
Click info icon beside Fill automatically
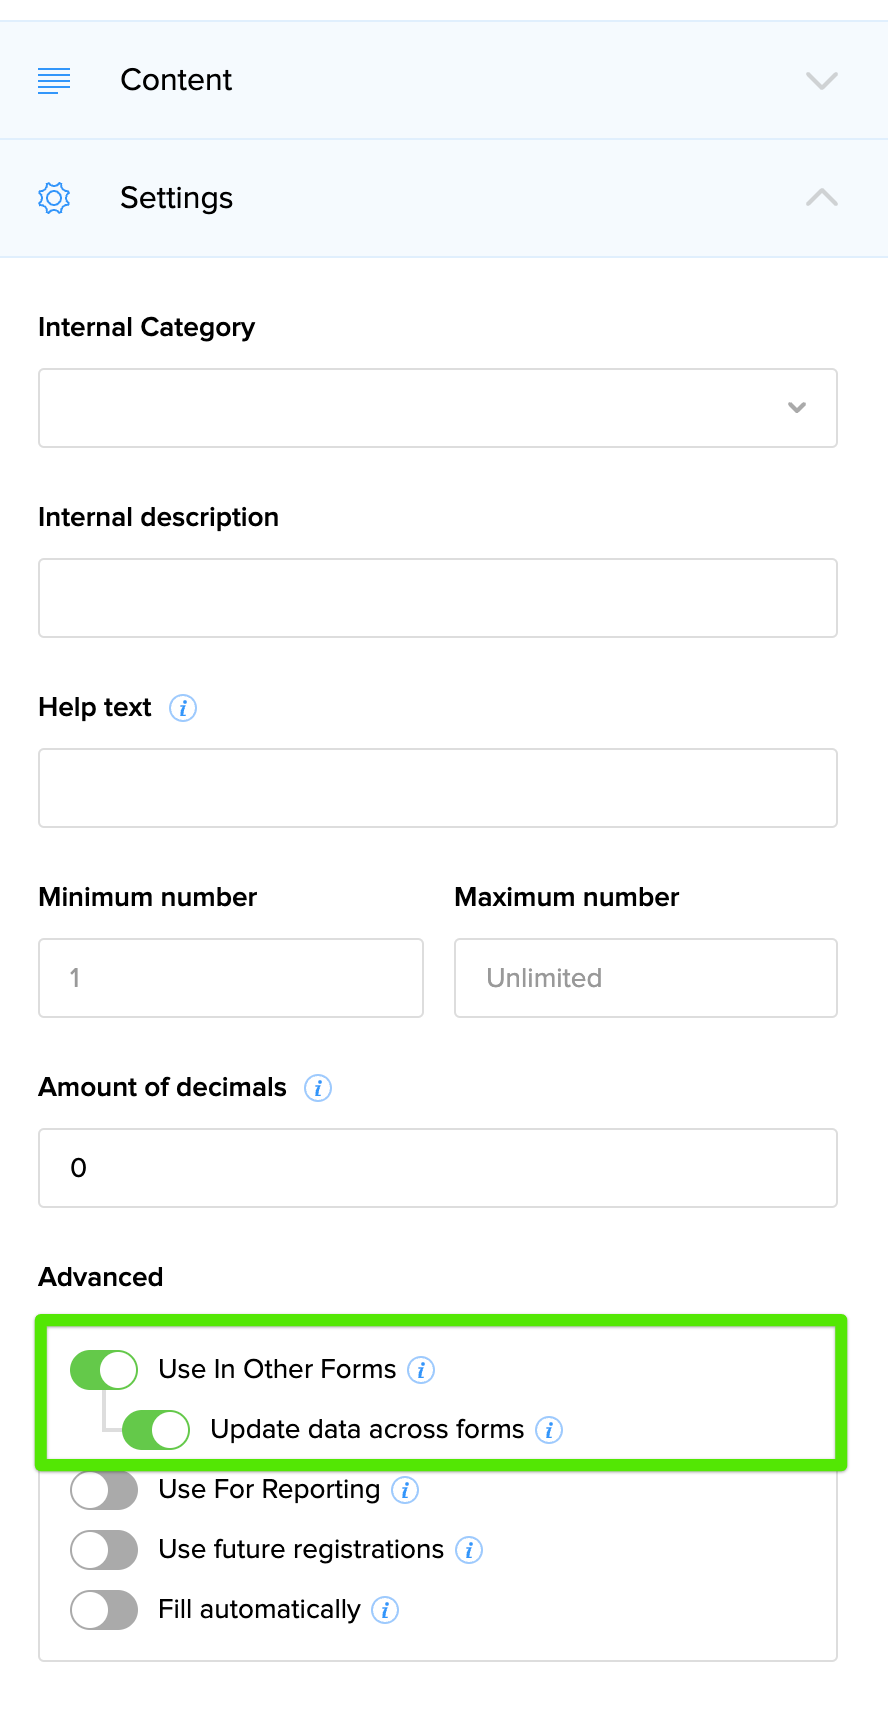(x=385, y=1610)
